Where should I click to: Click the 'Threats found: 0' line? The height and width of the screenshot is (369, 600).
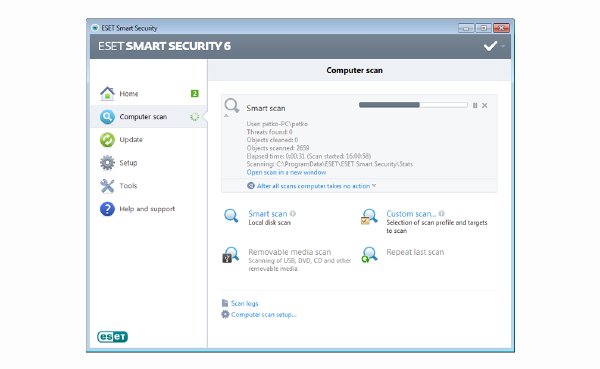(269, 132)
